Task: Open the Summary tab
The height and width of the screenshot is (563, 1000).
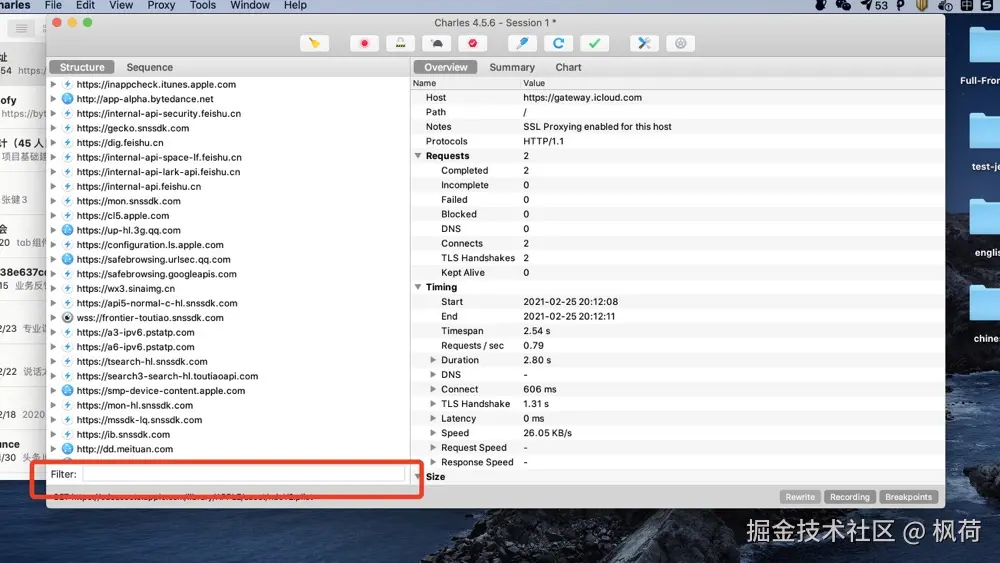Action: 511,67
